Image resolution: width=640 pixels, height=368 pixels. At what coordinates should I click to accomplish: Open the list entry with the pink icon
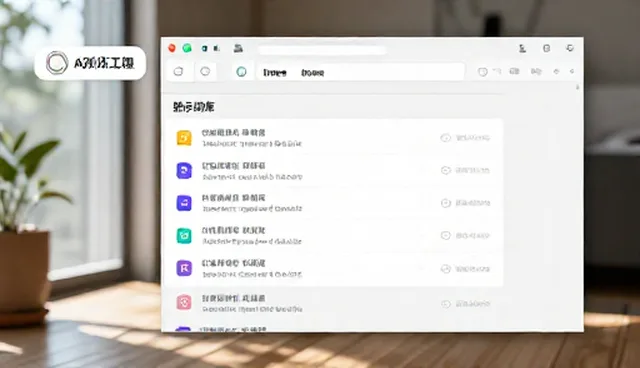point(334,303)
